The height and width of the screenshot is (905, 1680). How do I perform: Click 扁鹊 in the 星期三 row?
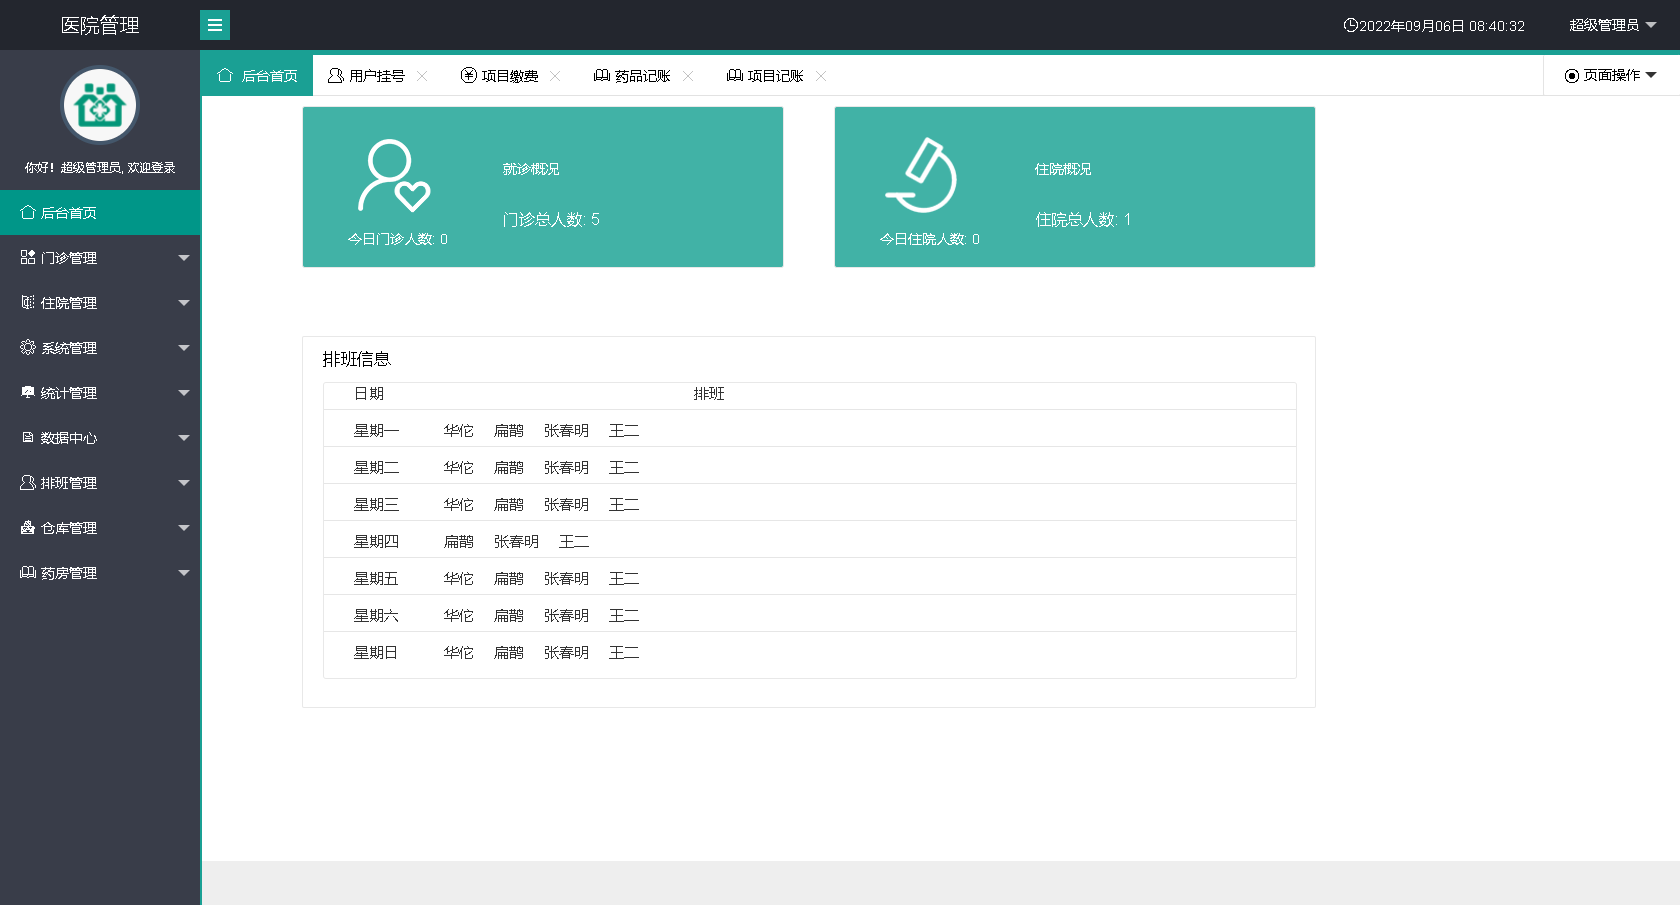click(509, 505)
